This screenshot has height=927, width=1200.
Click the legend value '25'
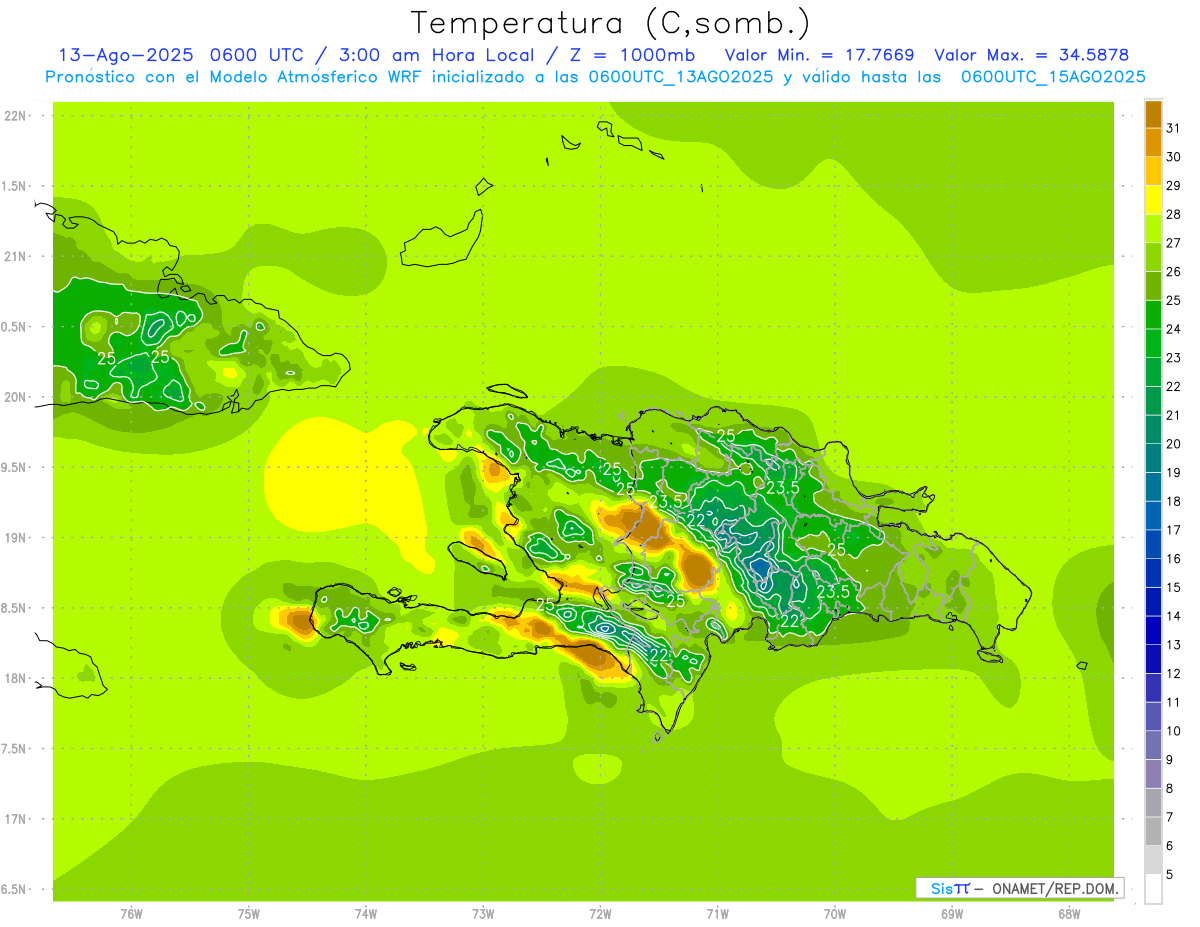[x=1174, y=300]
